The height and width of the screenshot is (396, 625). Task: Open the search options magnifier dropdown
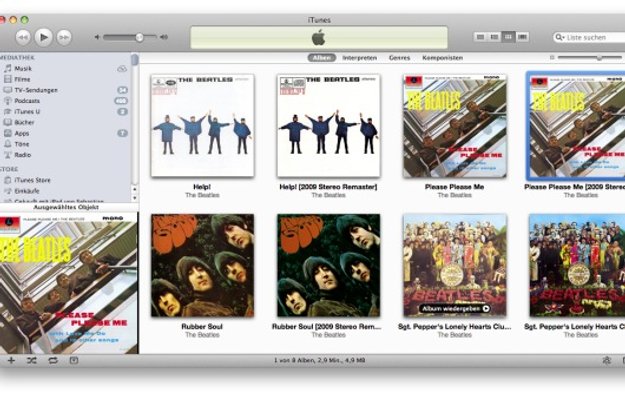coord(560,37)
